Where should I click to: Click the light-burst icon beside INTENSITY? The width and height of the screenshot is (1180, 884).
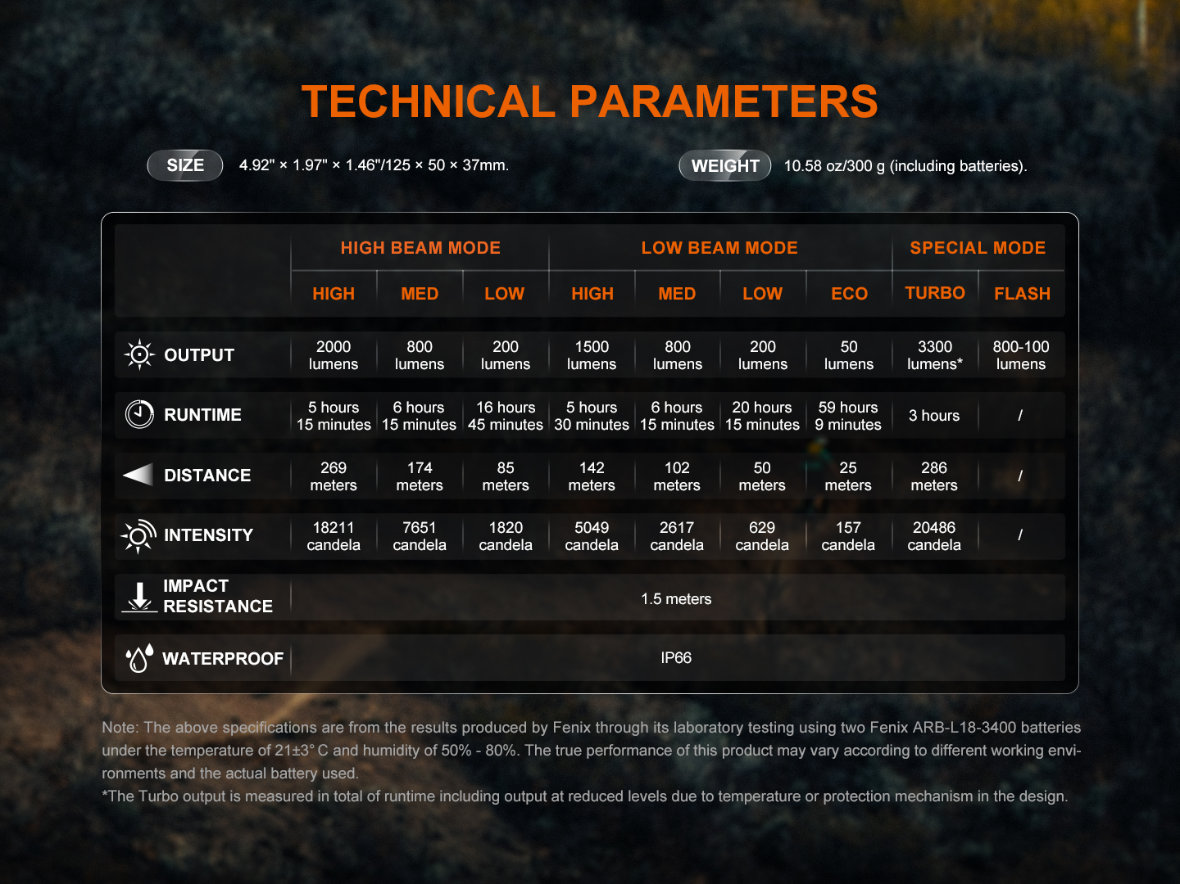pyautogui.click(x=138, y=536)
